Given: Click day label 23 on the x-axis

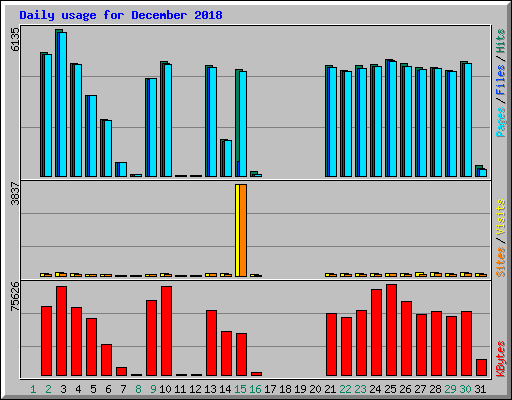Looking at the screenshot, I should (x=360, y=389).
